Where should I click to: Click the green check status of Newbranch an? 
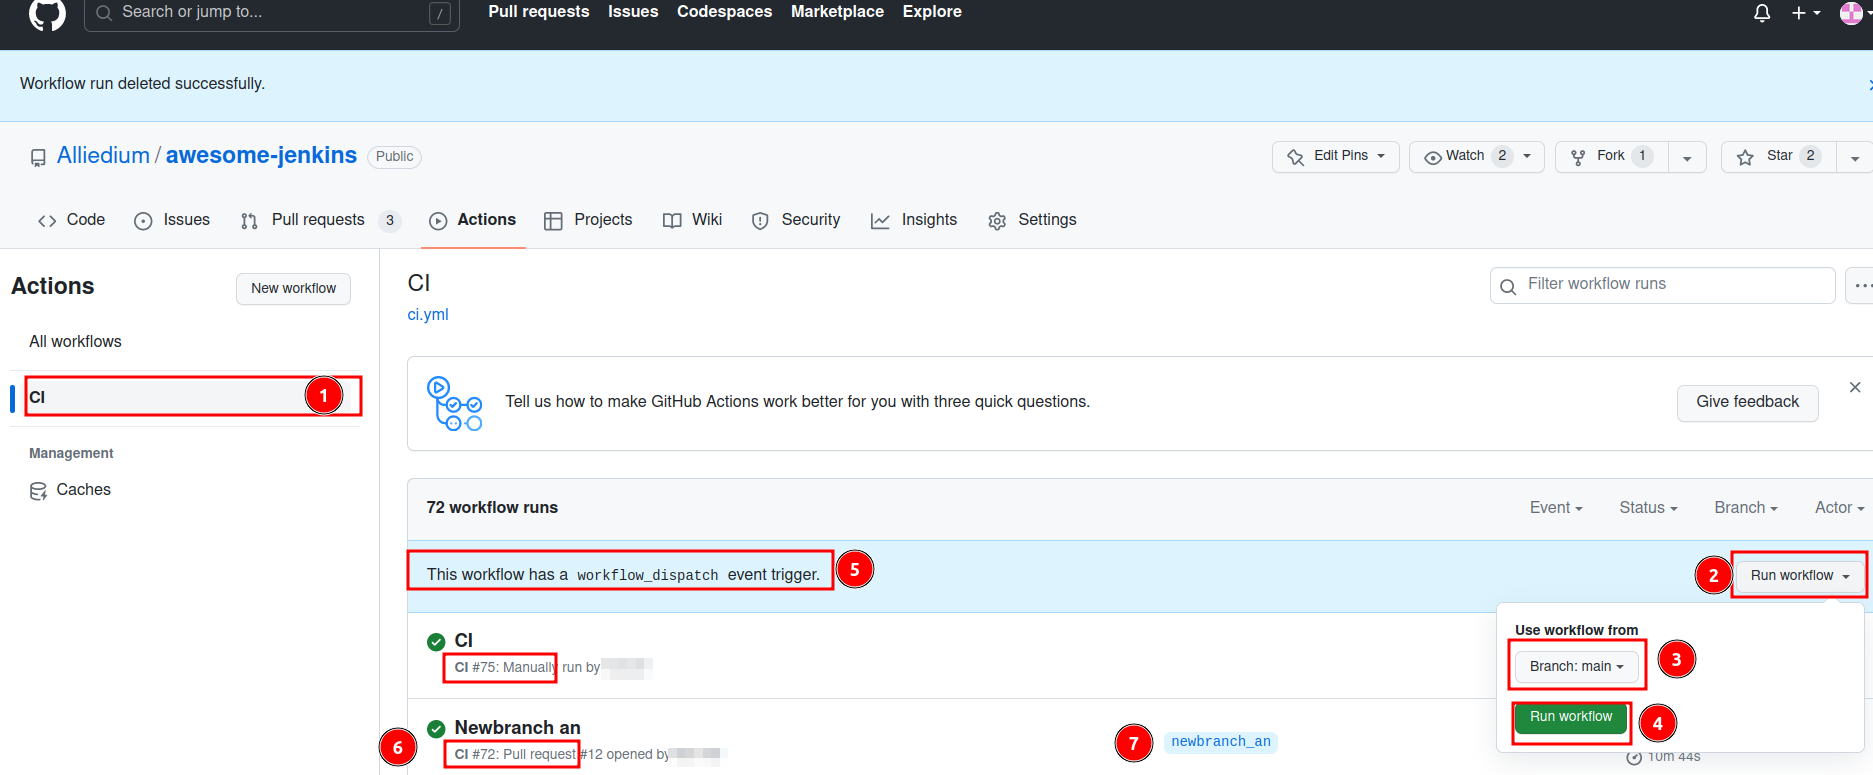tap(436, 729)
